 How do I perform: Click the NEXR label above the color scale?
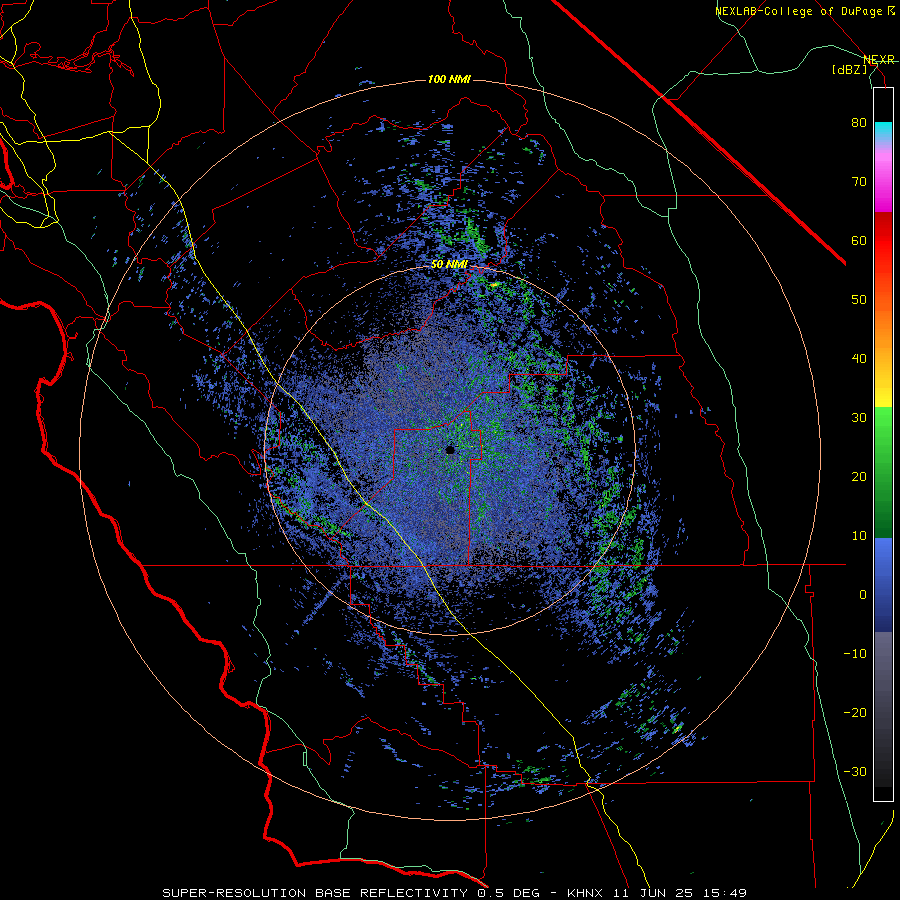879,60
